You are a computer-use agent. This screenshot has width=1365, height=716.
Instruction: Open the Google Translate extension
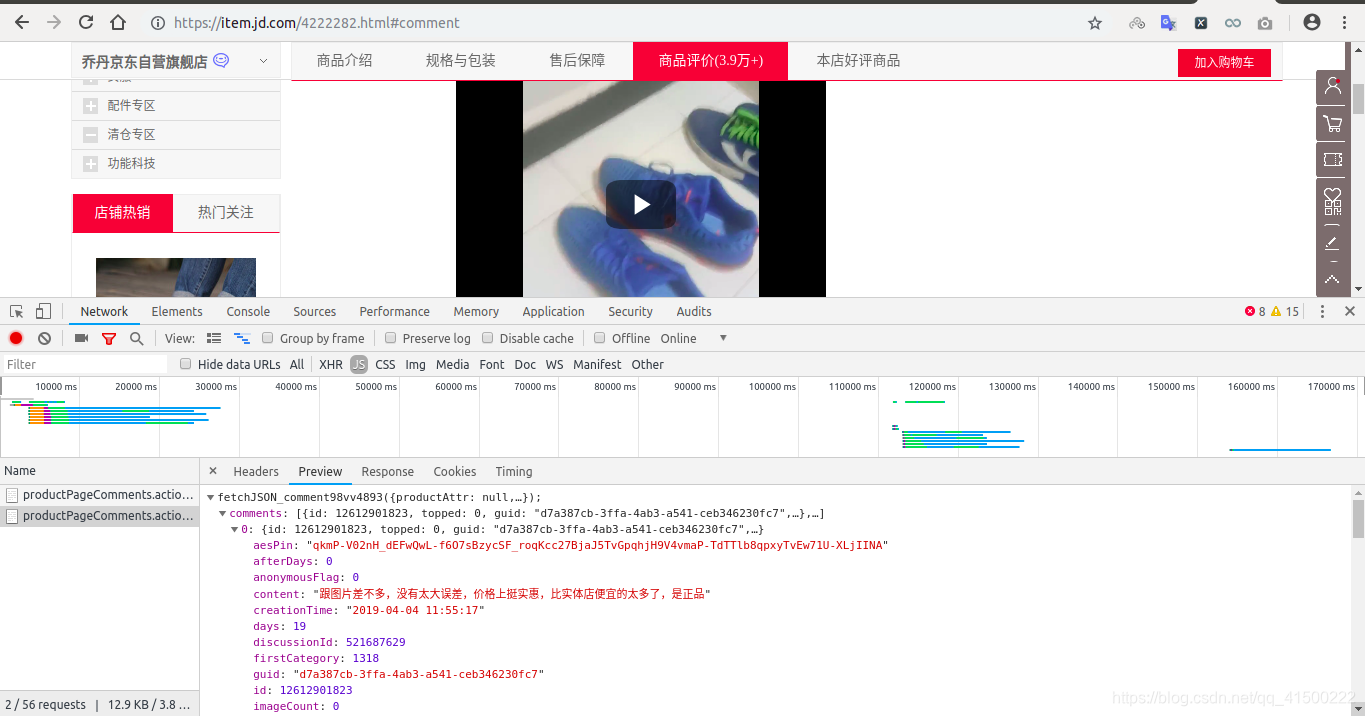[x=1168, y=23]
